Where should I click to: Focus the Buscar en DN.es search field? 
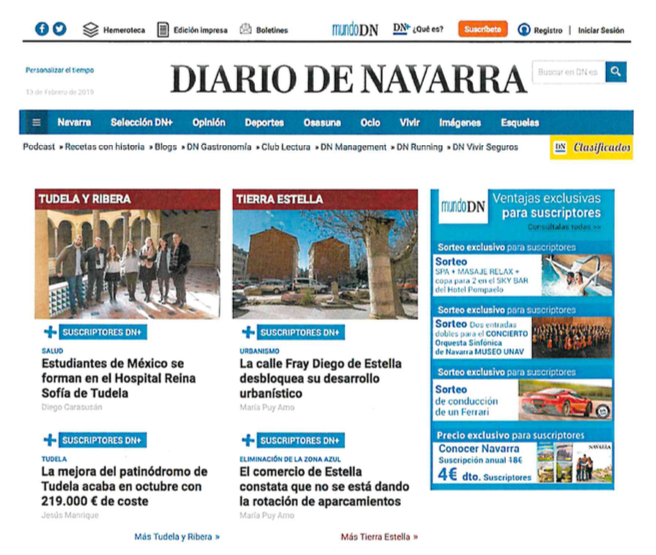569,72
